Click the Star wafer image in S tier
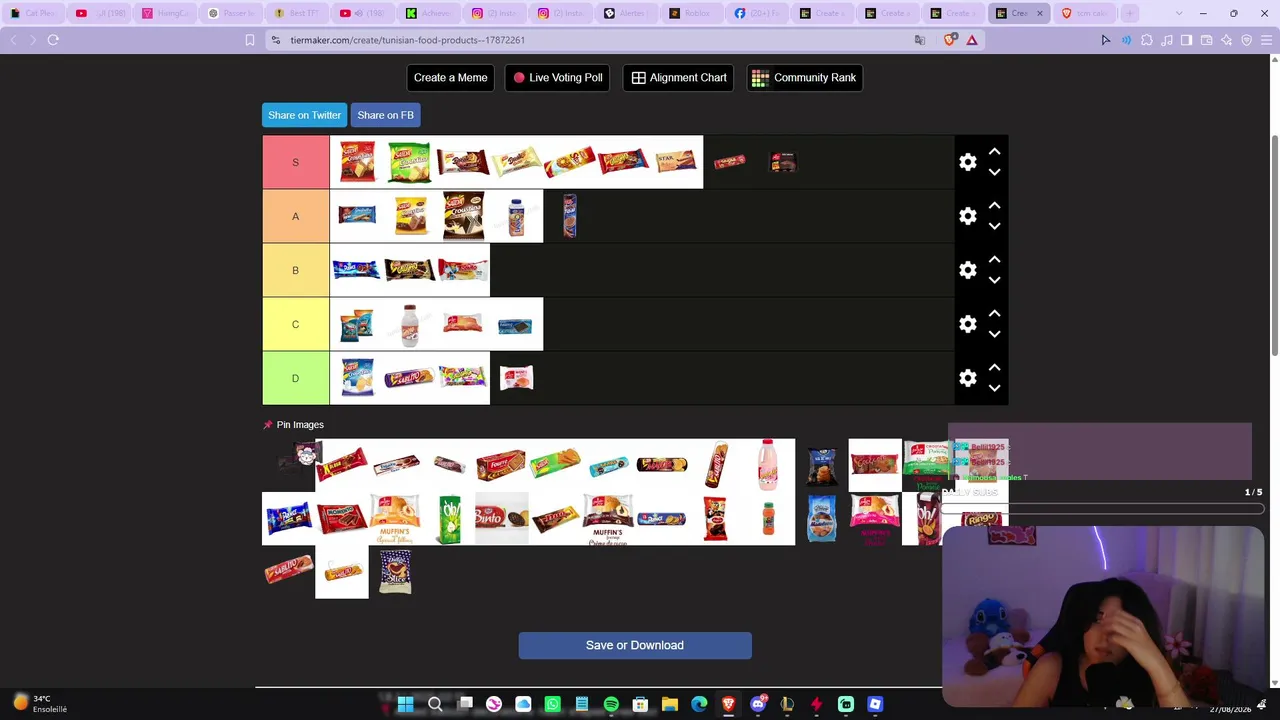Image resolution: width=1280 pixels, height=720 pixels. click(x=676, y=162)
